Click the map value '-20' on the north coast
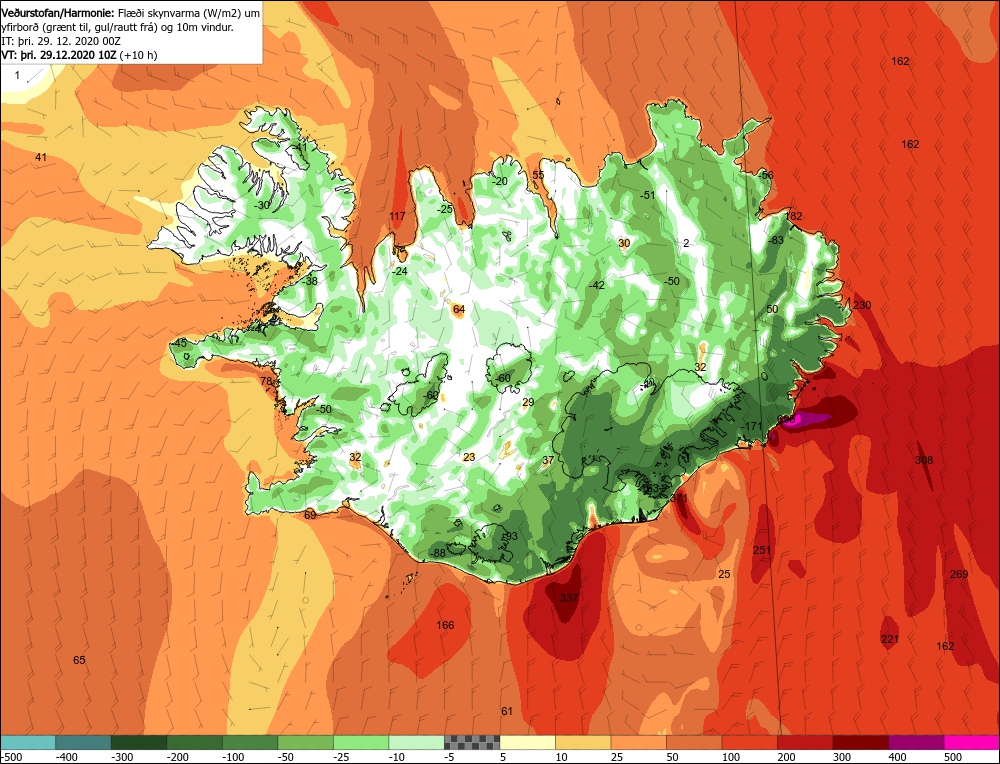Viewport: 1000px width, 764px height. coord(499,181)
